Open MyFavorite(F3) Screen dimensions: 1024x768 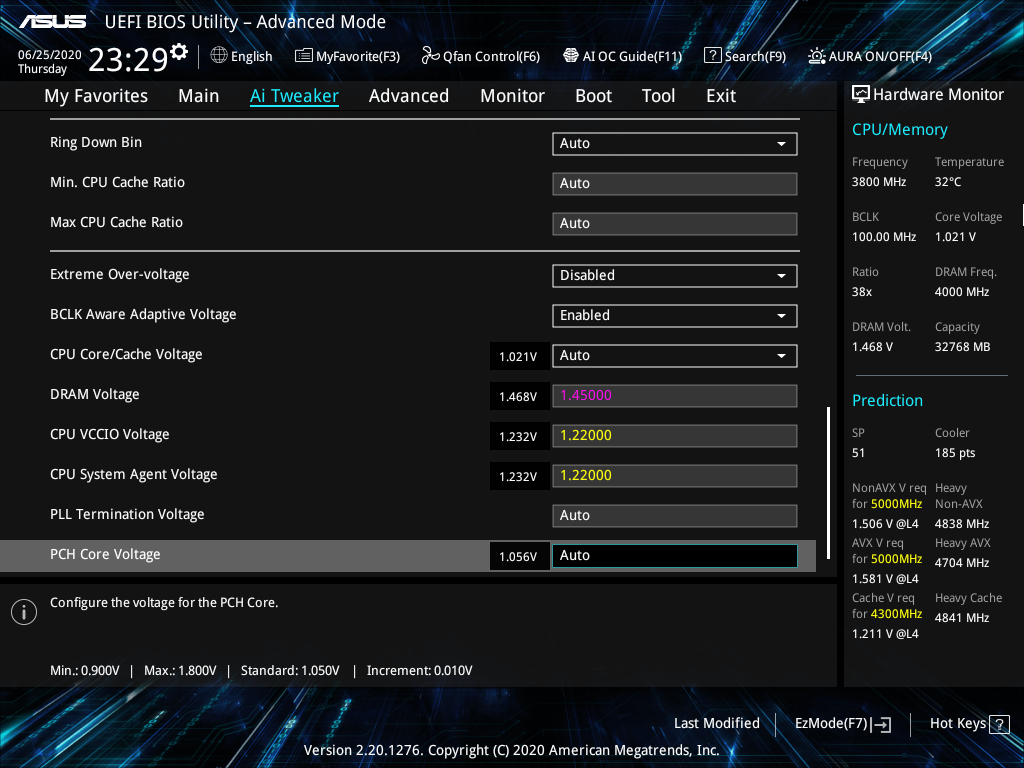(347, 56)
